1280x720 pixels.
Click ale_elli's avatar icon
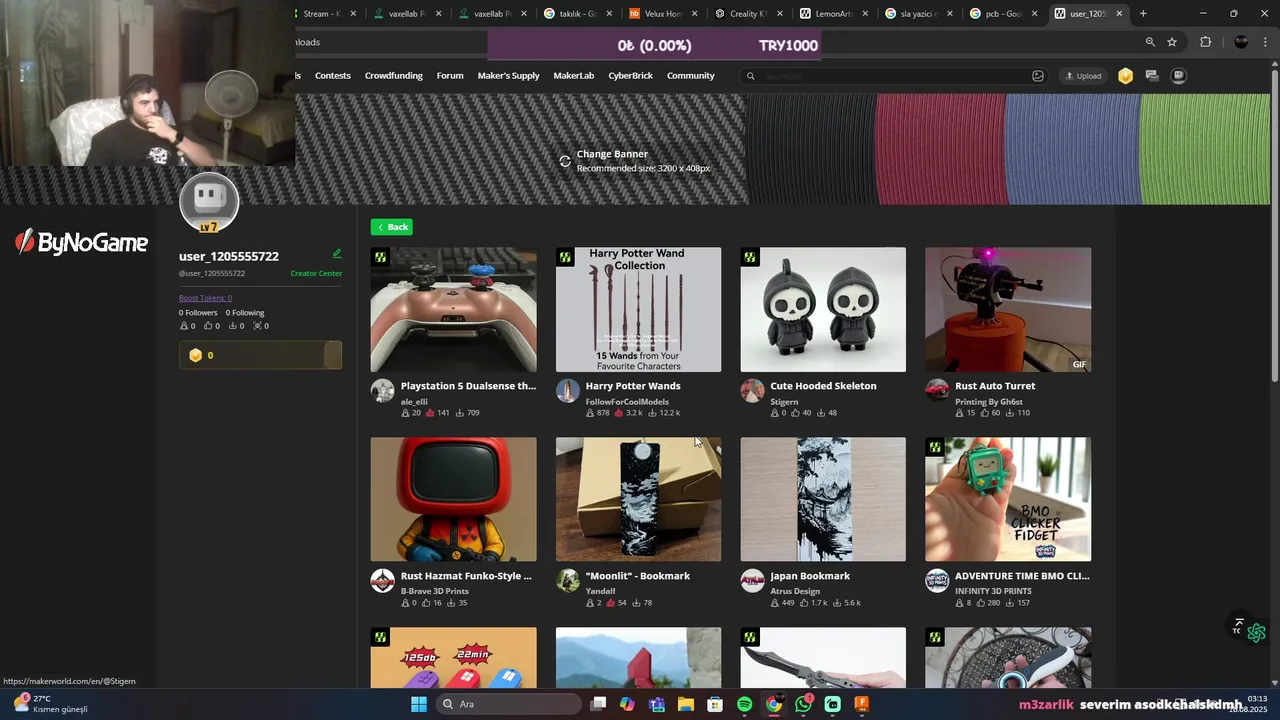tap(383, 391)
